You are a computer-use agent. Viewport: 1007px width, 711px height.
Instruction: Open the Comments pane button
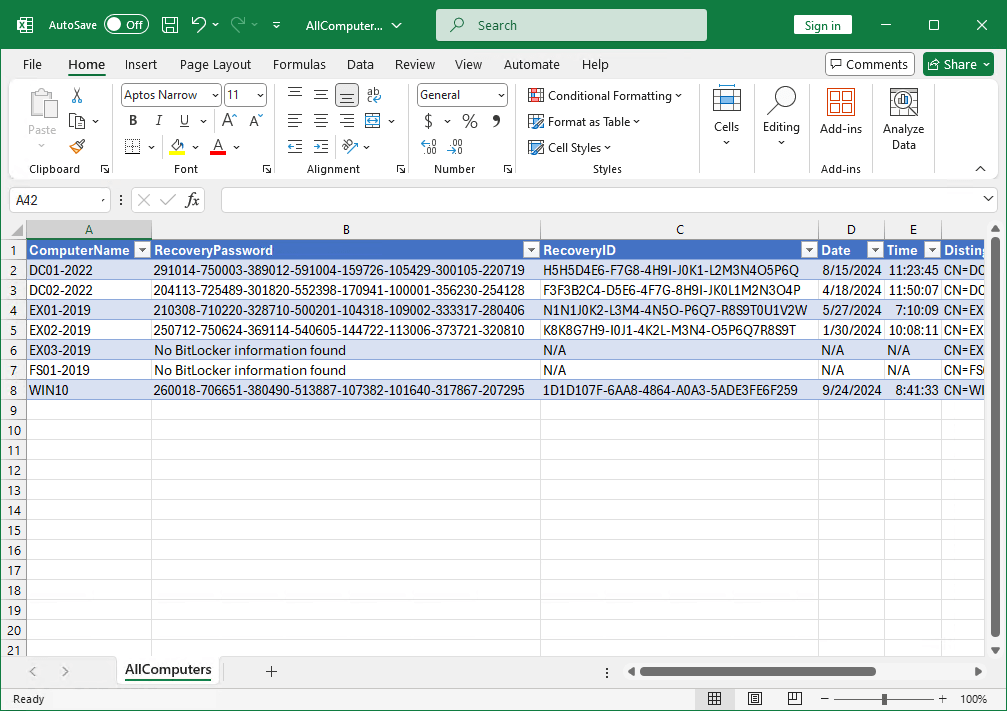point(869,64)
